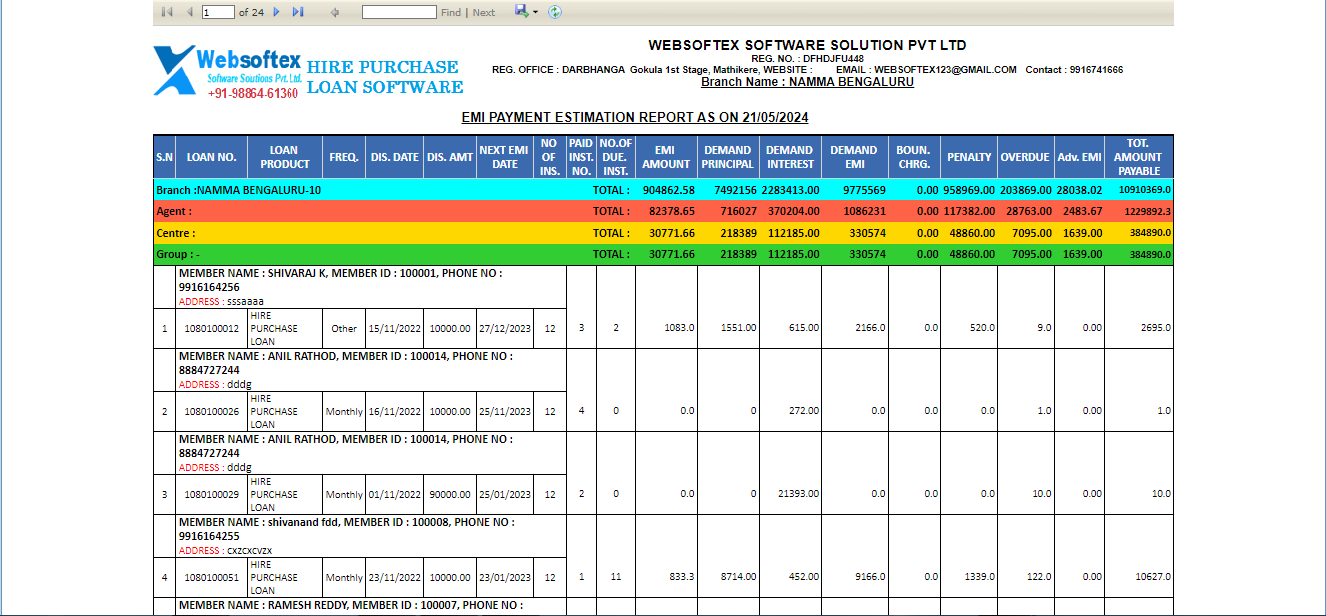Click the back to parent report arrow
This screenshot has height=616, width=1326.
[x=335, y=12]
